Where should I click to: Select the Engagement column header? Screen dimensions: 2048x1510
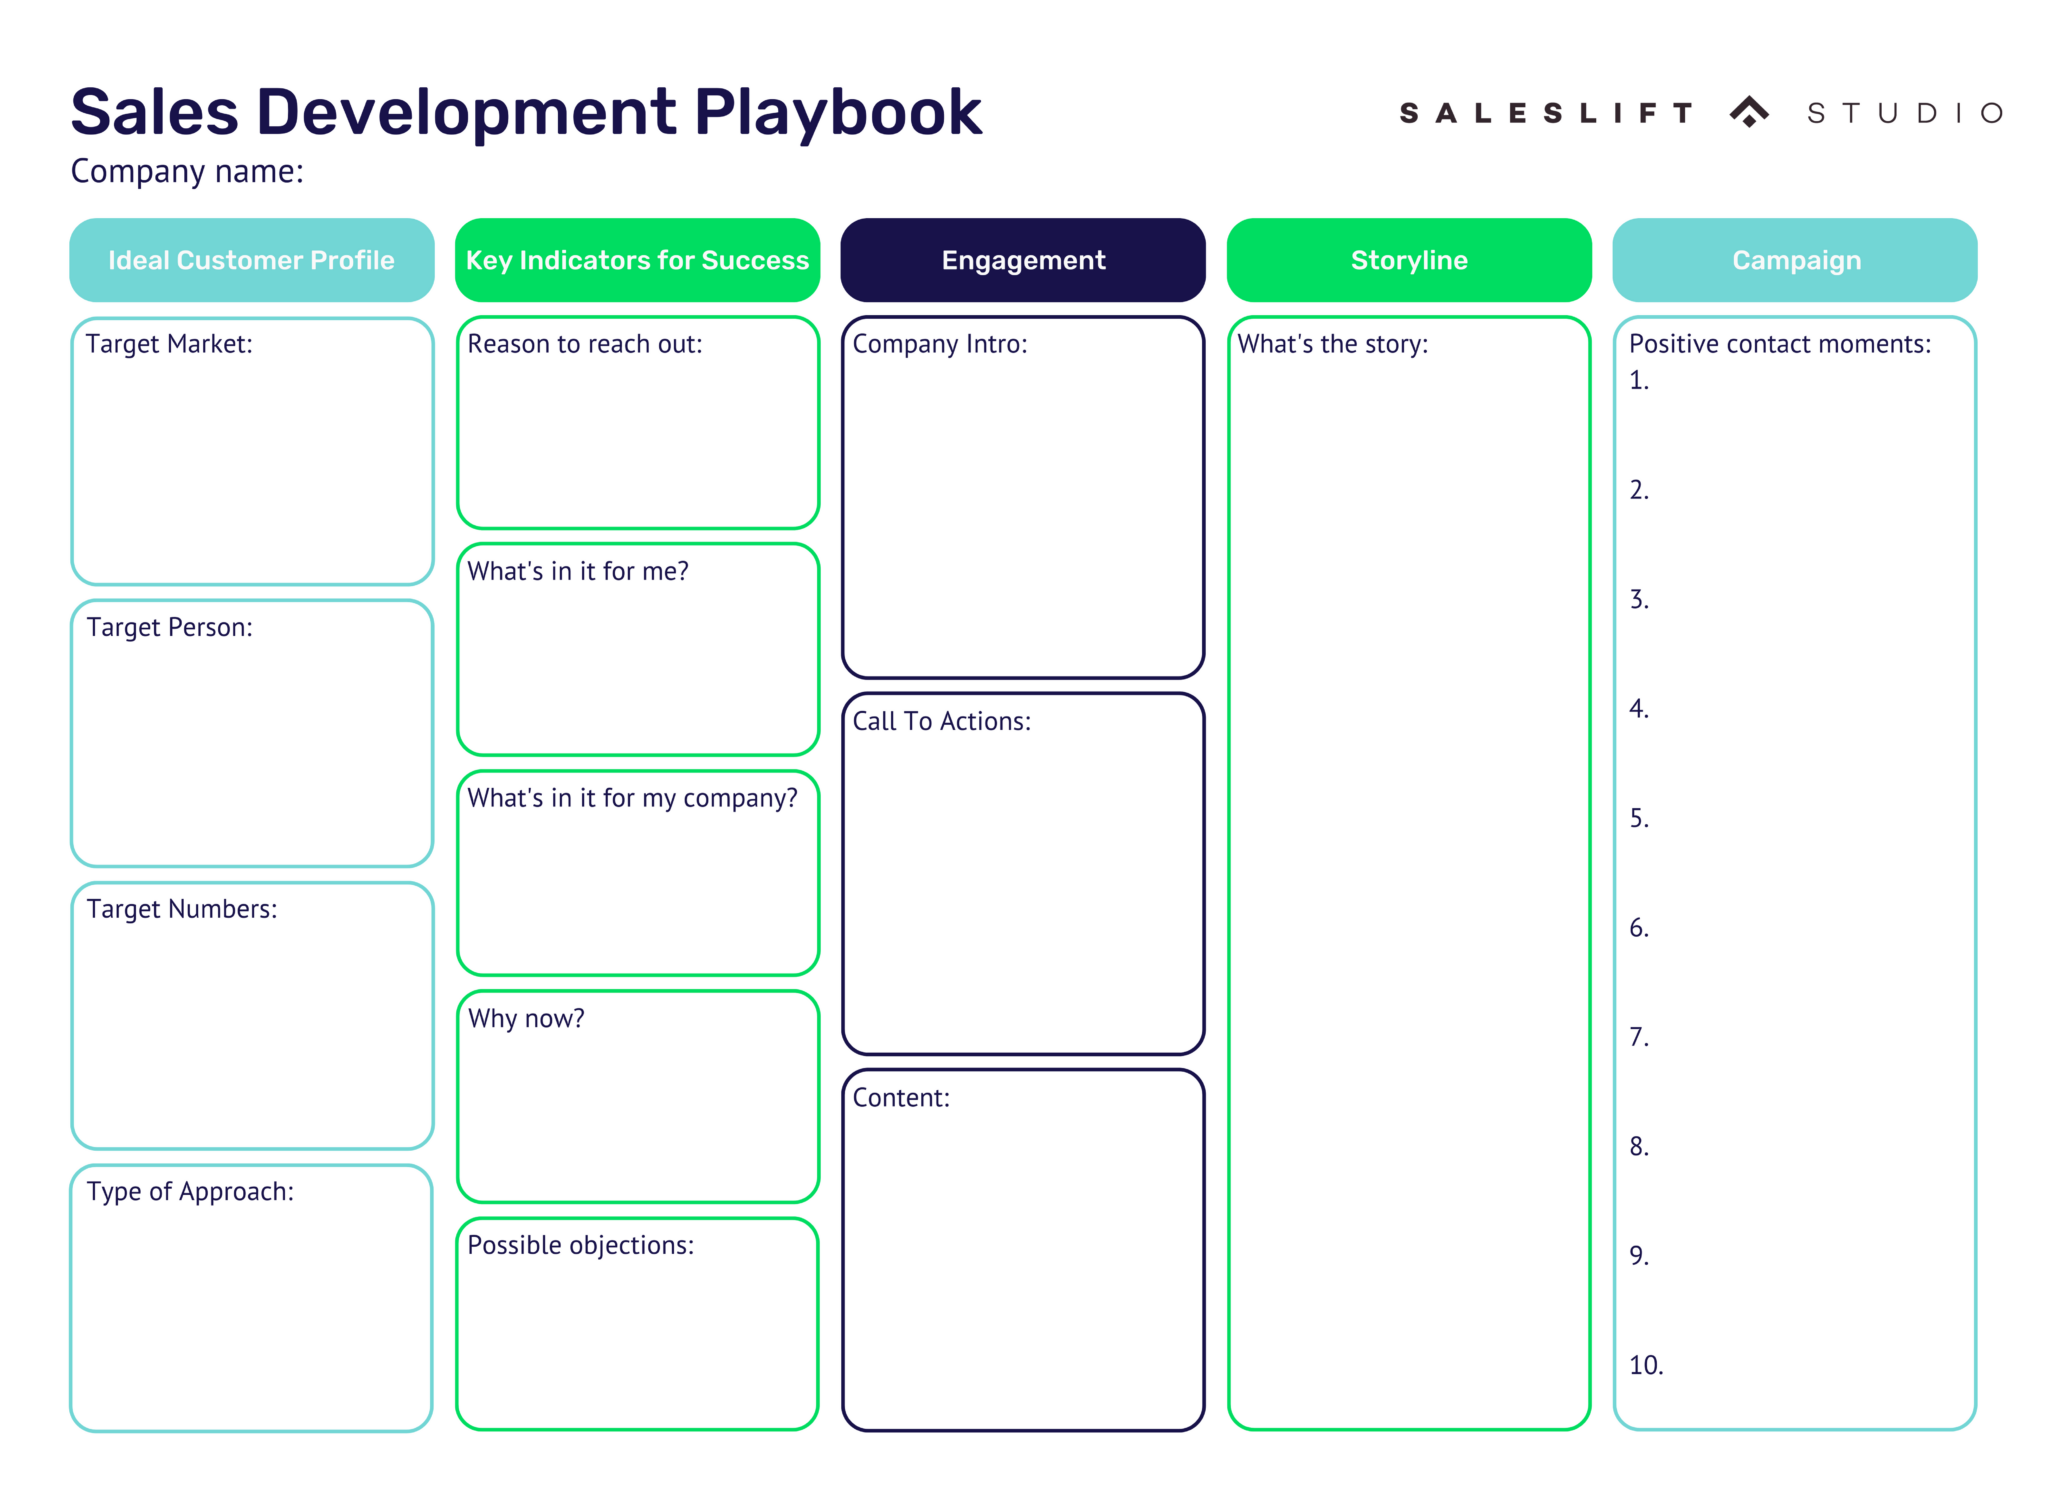(x=1022, y=260)
